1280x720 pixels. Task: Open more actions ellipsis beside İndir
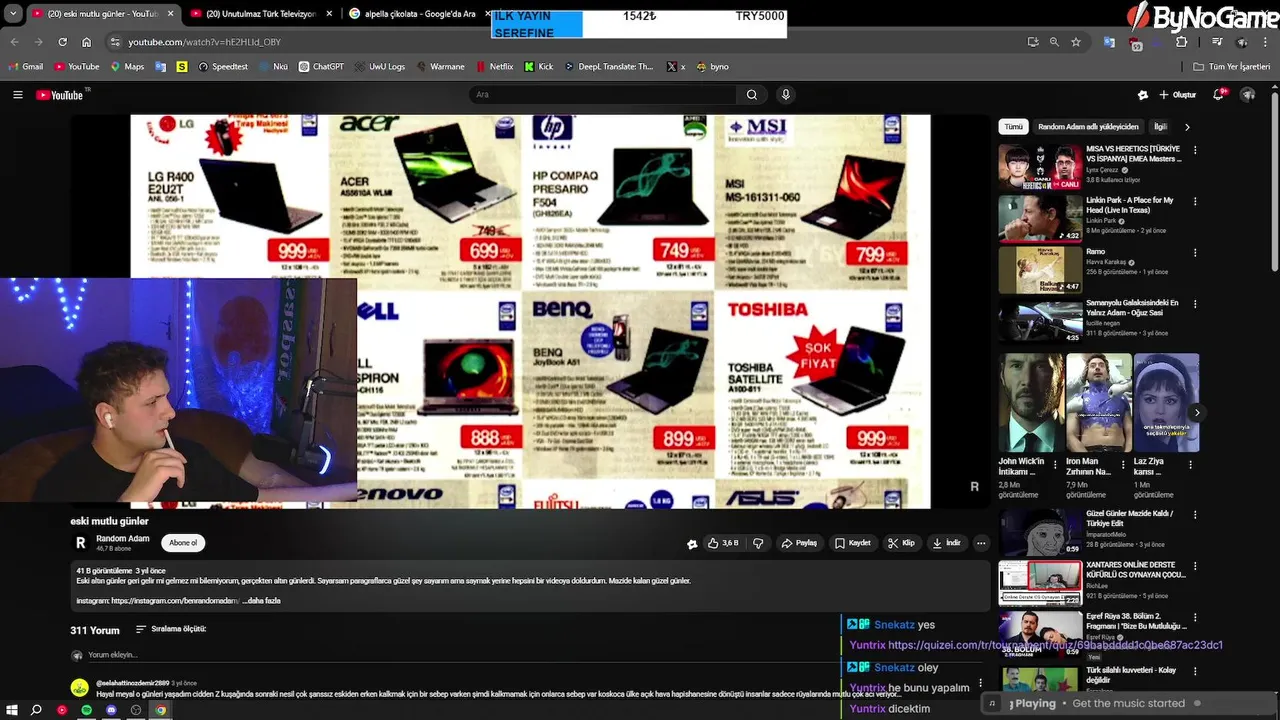click(981, 543)
